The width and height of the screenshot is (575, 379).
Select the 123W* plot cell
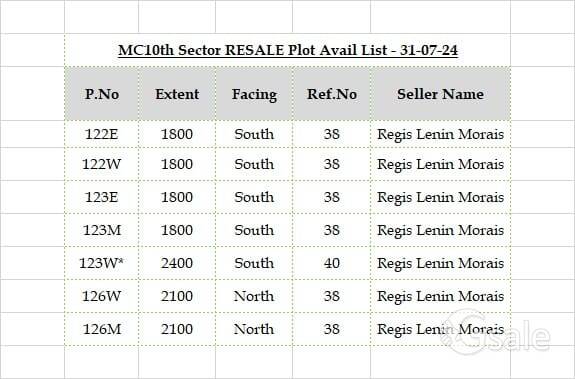pos(102,263)
